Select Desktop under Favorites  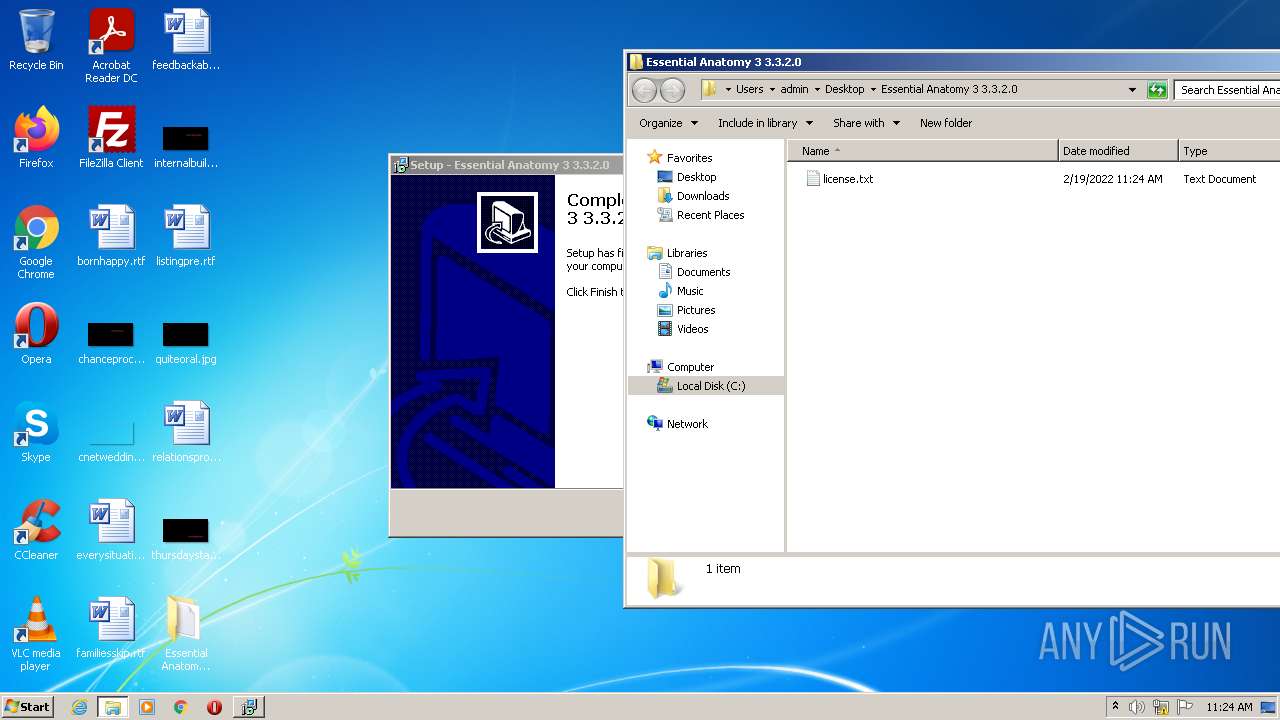(696, 177)
